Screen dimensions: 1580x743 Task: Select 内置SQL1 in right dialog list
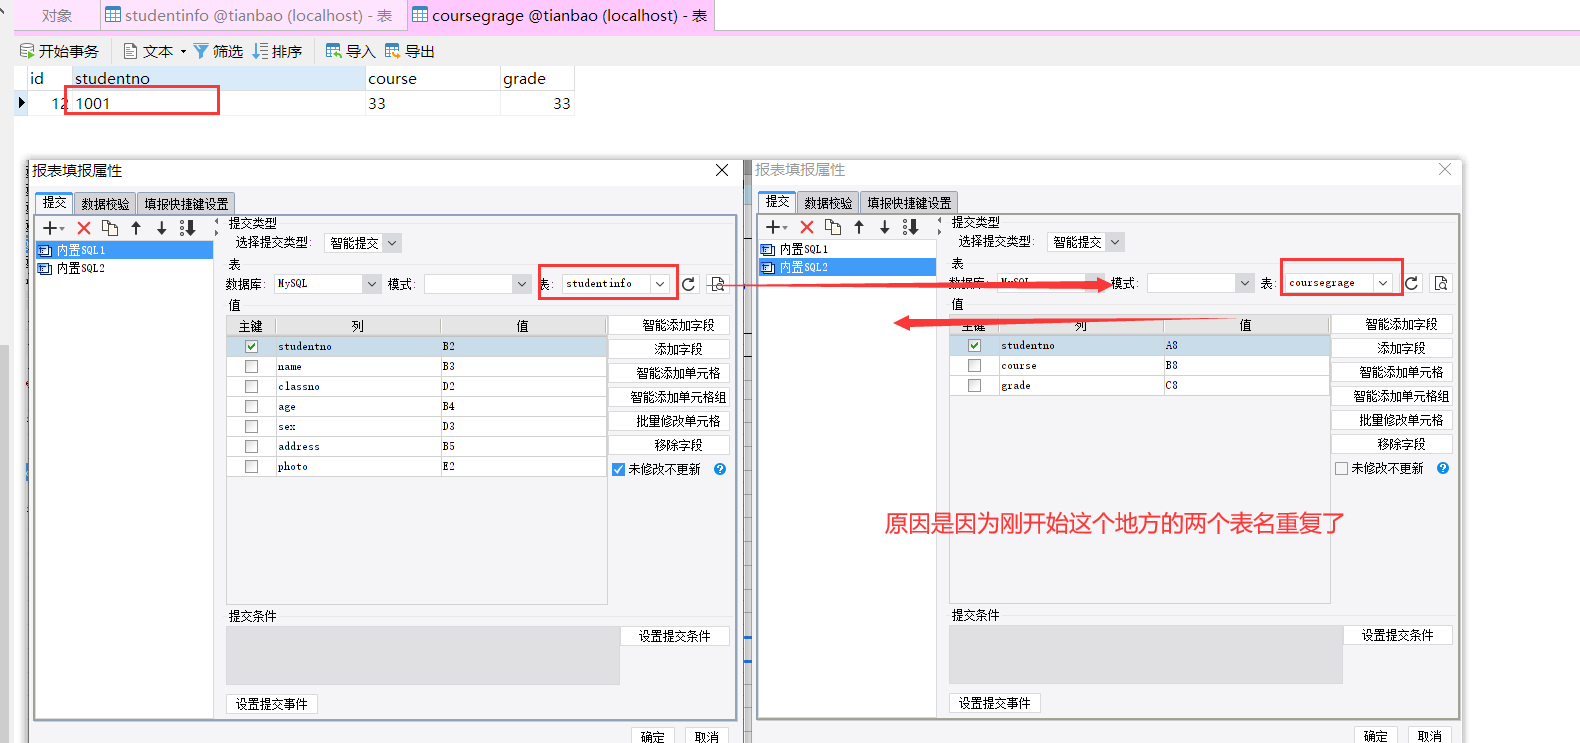click(847, 249)
